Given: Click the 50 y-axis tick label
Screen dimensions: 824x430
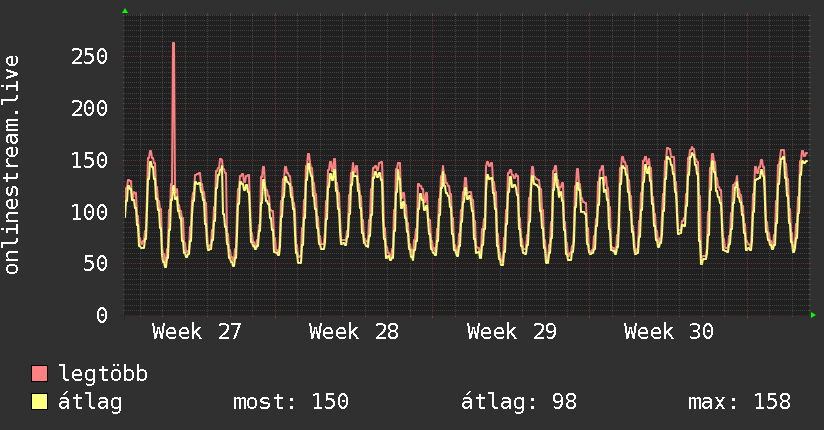Looking at the screenshot, I should [96, 264].
